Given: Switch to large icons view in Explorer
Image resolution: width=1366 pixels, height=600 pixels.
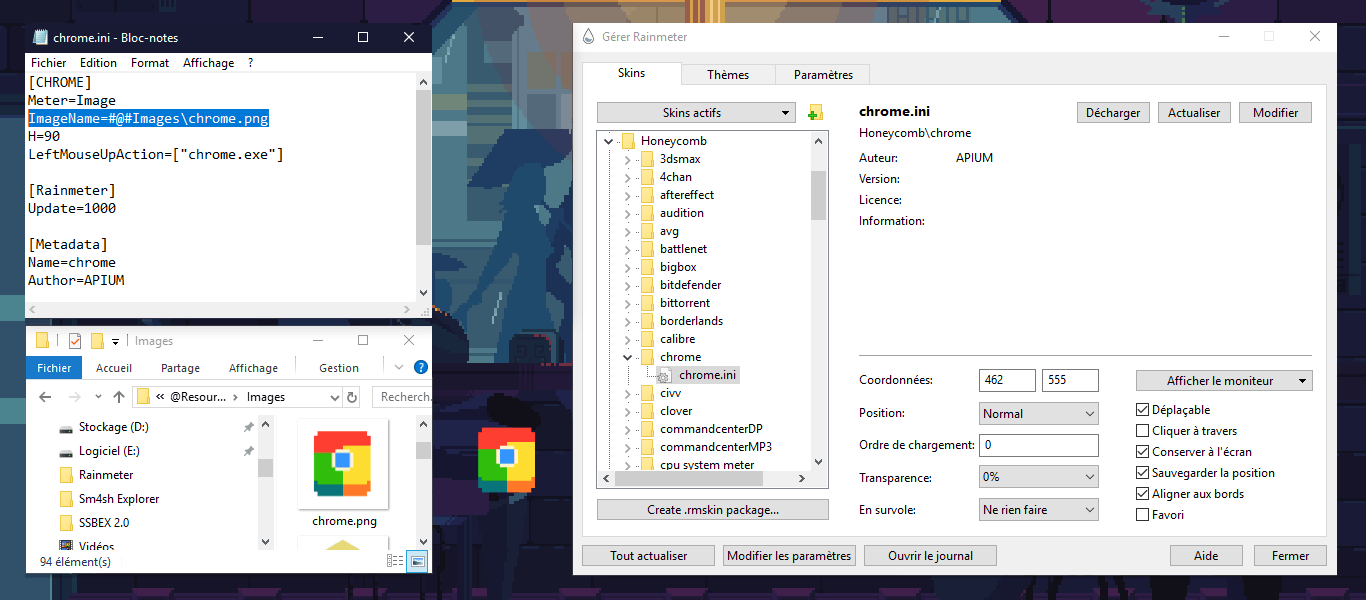Looking at the screenshot, I should (416, 562).
